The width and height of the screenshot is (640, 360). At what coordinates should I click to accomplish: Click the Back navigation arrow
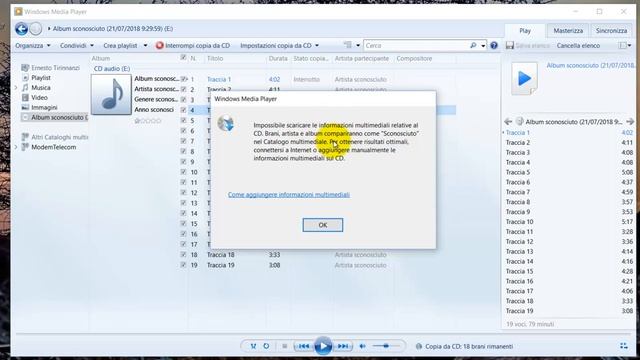21,29
